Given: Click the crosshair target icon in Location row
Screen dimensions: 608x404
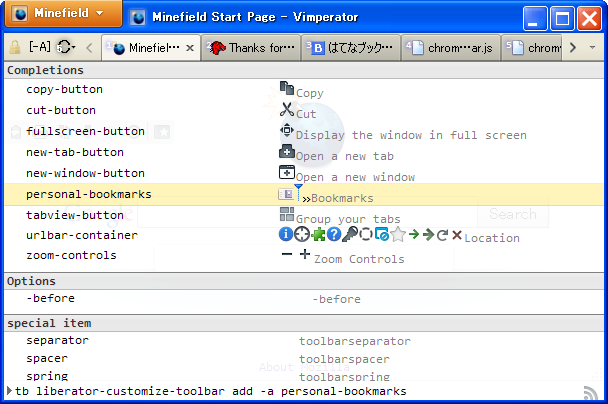Looking at the screenshot, I should pos(302,234).
